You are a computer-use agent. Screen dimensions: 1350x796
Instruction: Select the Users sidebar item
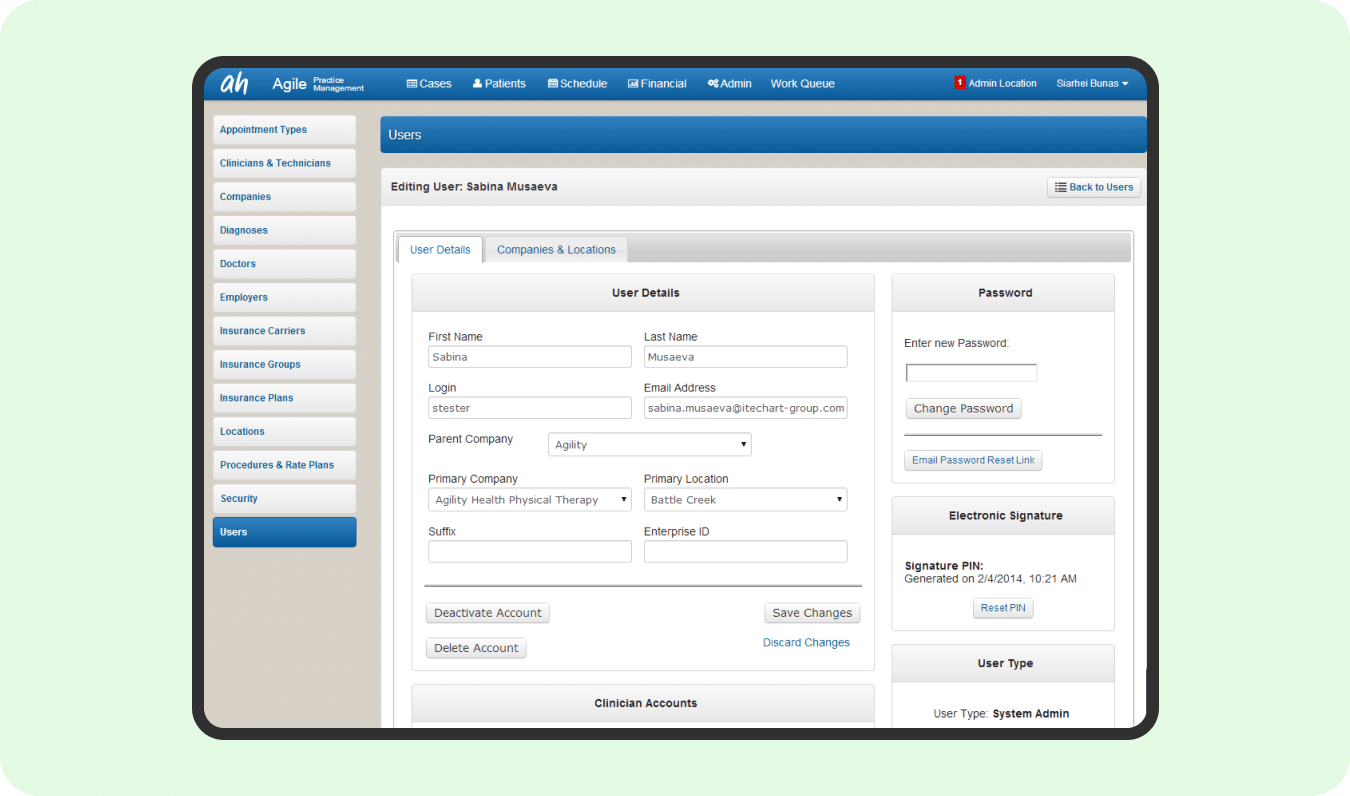[284, 532]
